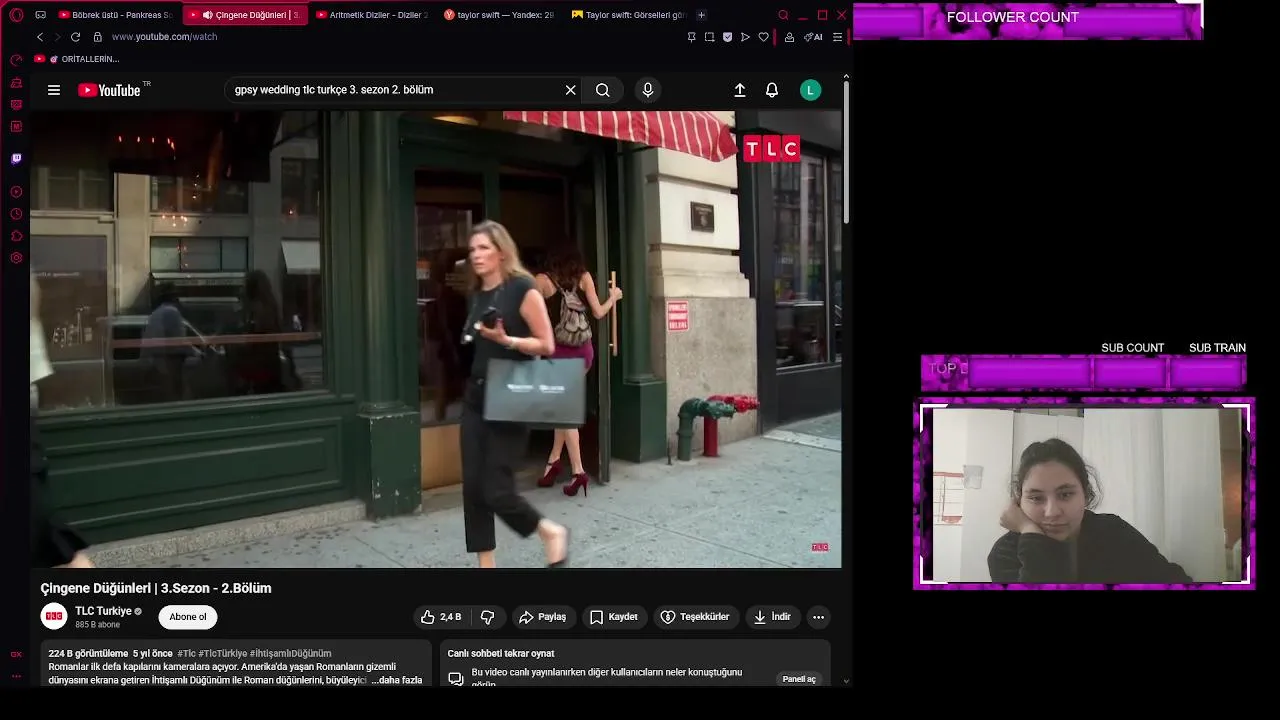Image resolution: width=1280 pixels, height=720 pixels.
Task: Click the video title Çingene Düğünleri text
Action: click(156, 588)
